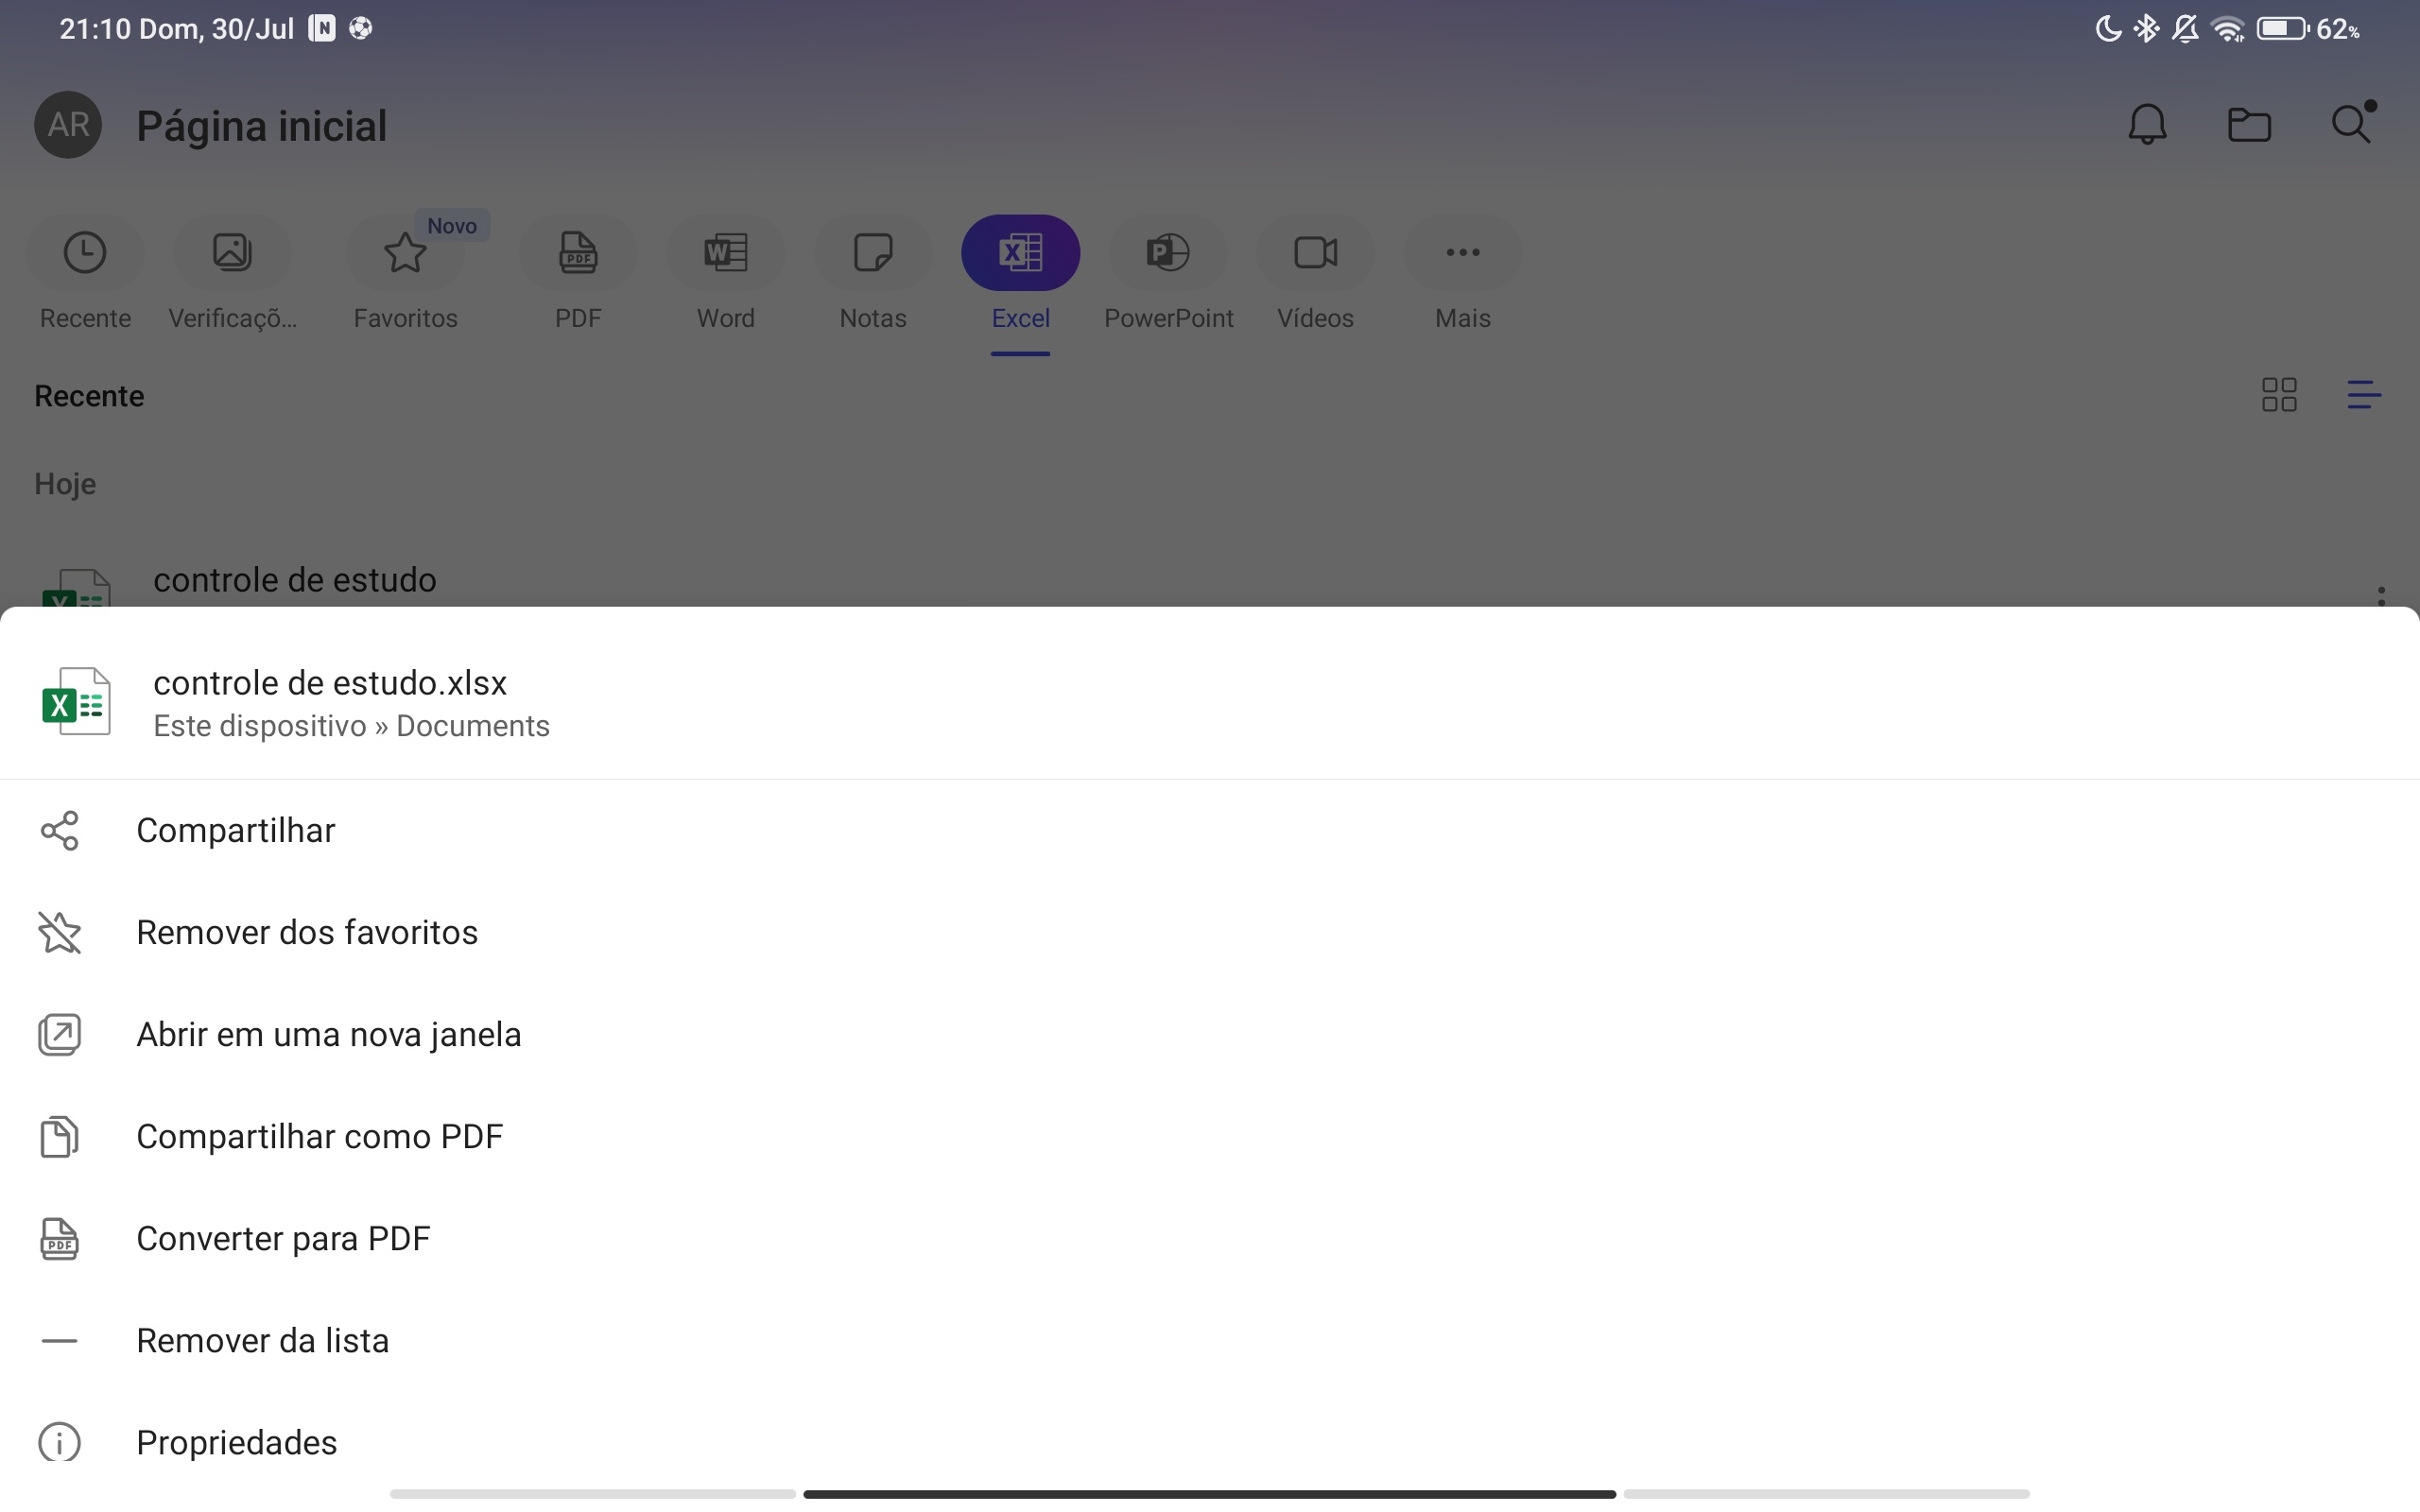
Task: Switch to grid view layout
Action: [2279, 395]
